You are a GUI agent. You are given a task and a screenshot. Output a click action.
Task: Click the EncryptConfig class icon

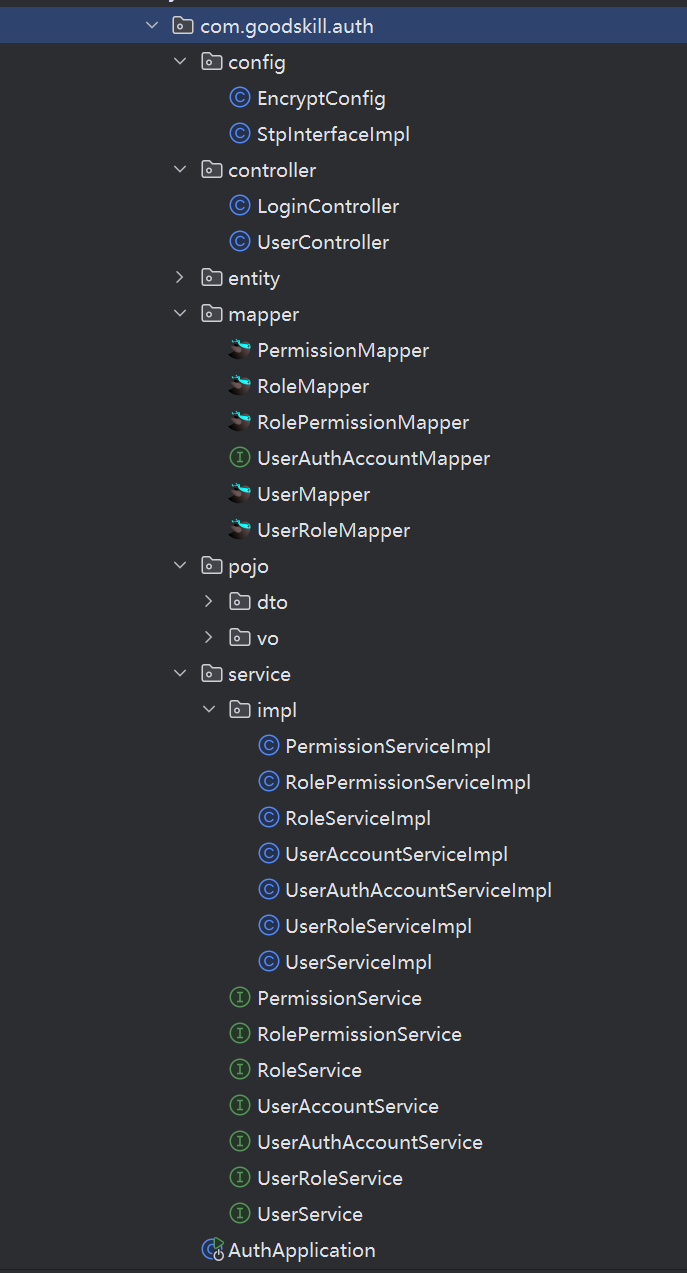click(x=239, y=98)
